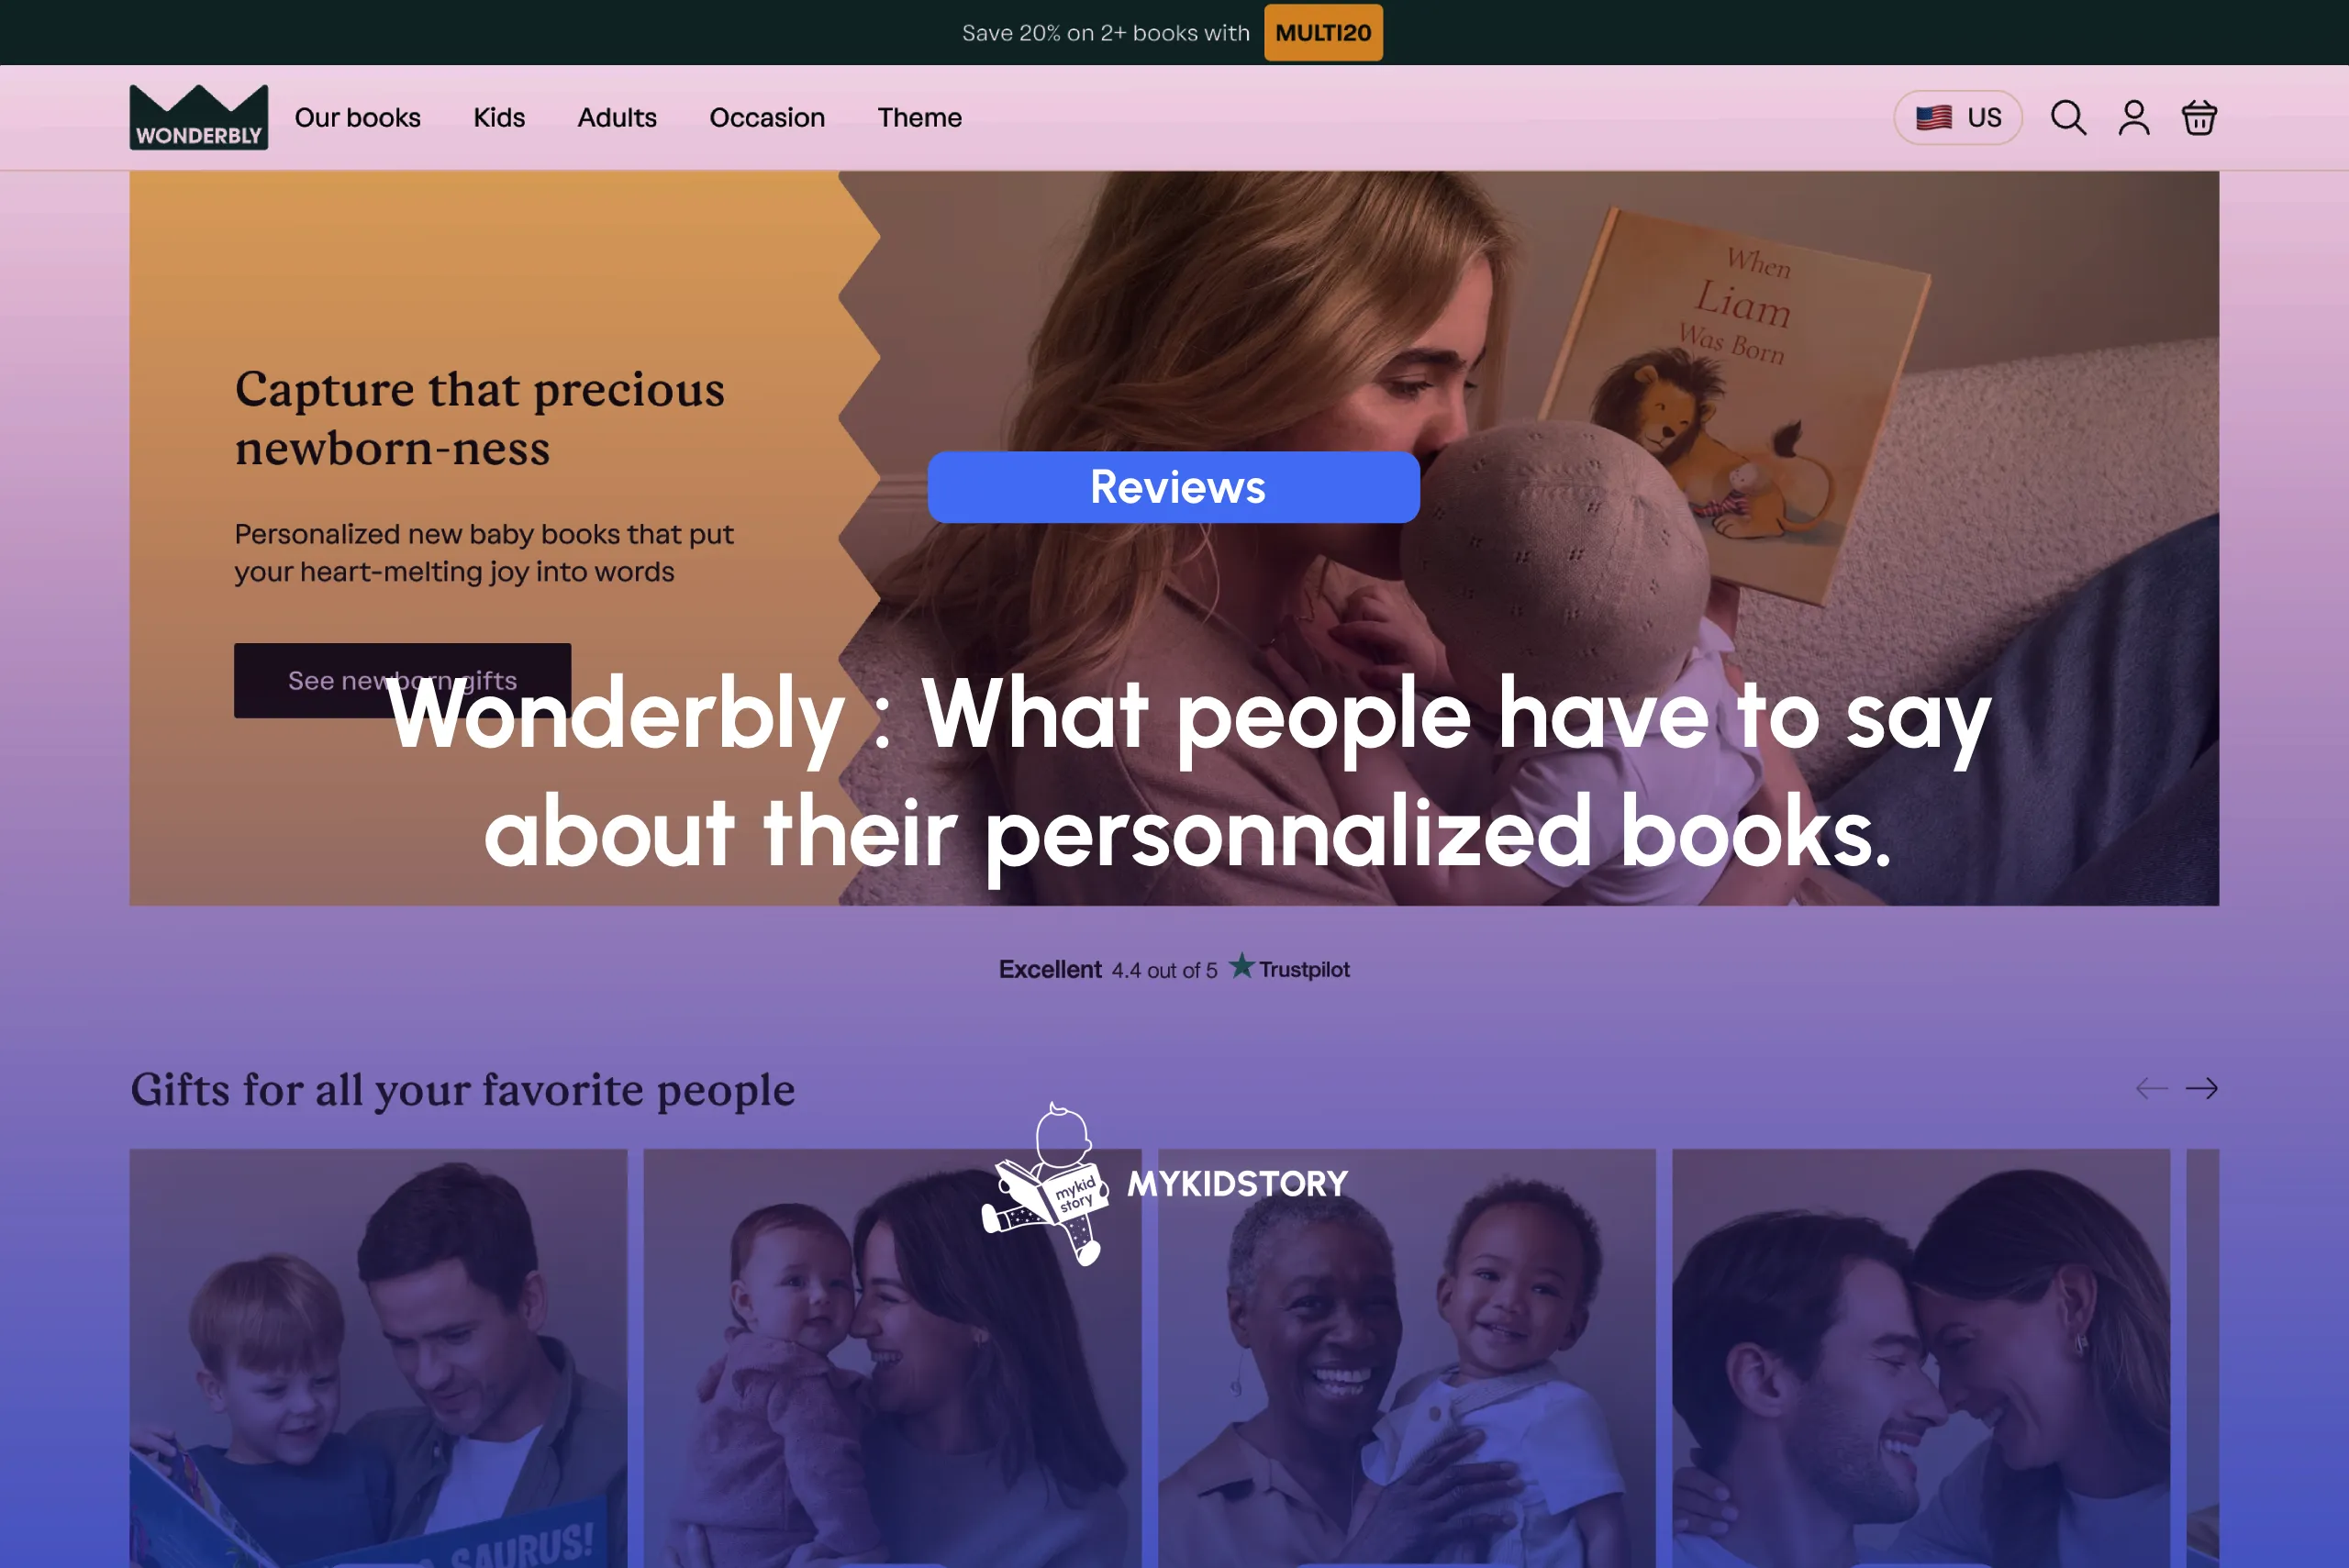Open the shopping basket icon
The height and width of the screenshot is (1568, 2349).
coord(2199,118)
